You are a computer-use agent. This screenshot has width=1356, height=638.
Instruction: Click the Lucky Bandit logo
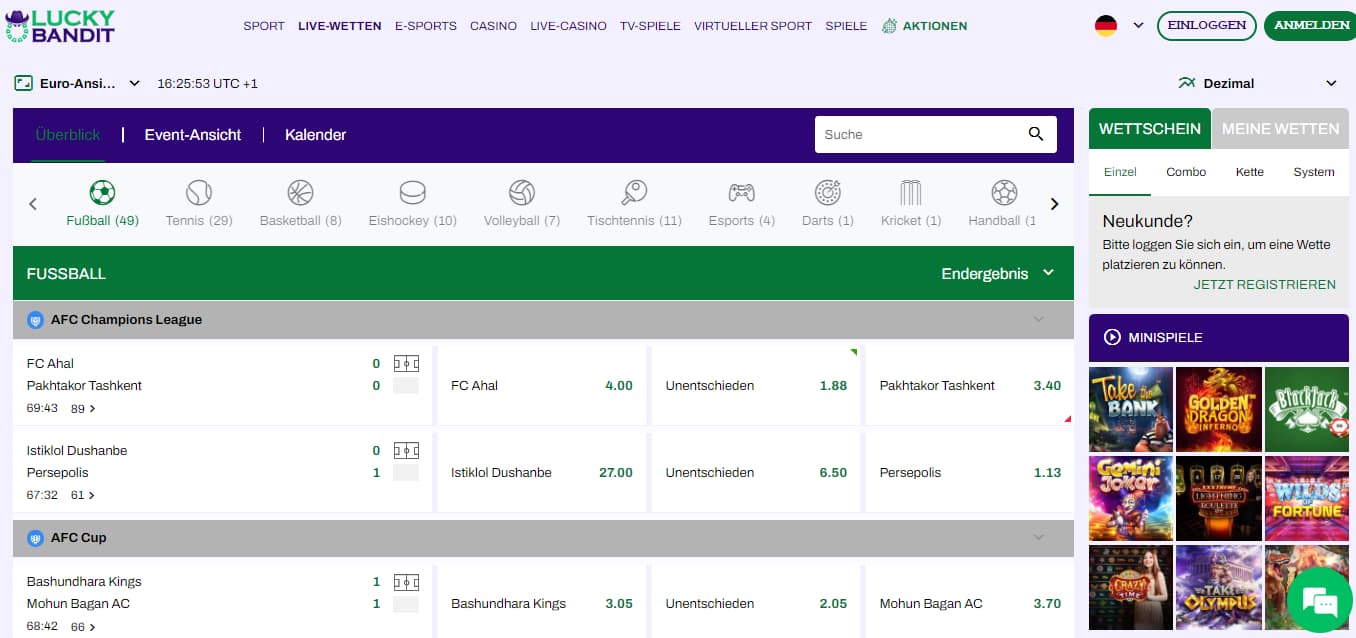point(59,26)
